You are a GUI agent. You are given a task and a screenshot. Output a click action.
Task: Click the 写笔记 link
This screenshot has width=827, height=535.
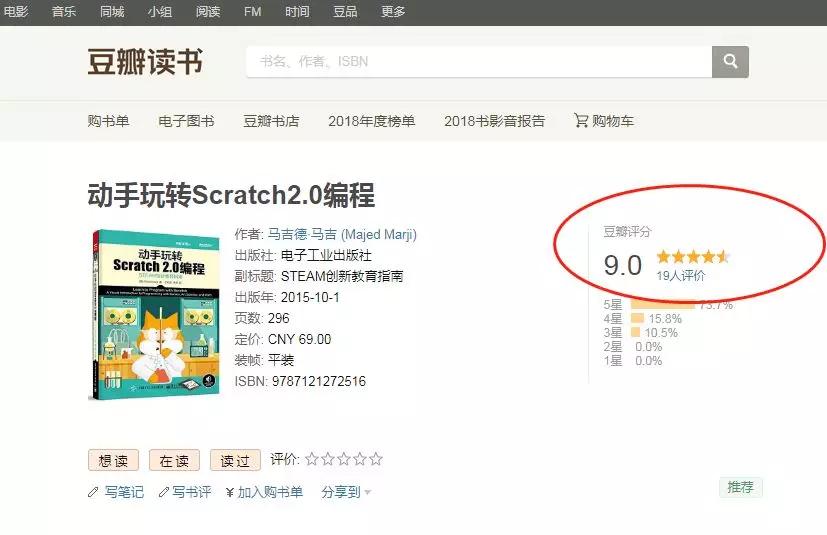point(124,492)
